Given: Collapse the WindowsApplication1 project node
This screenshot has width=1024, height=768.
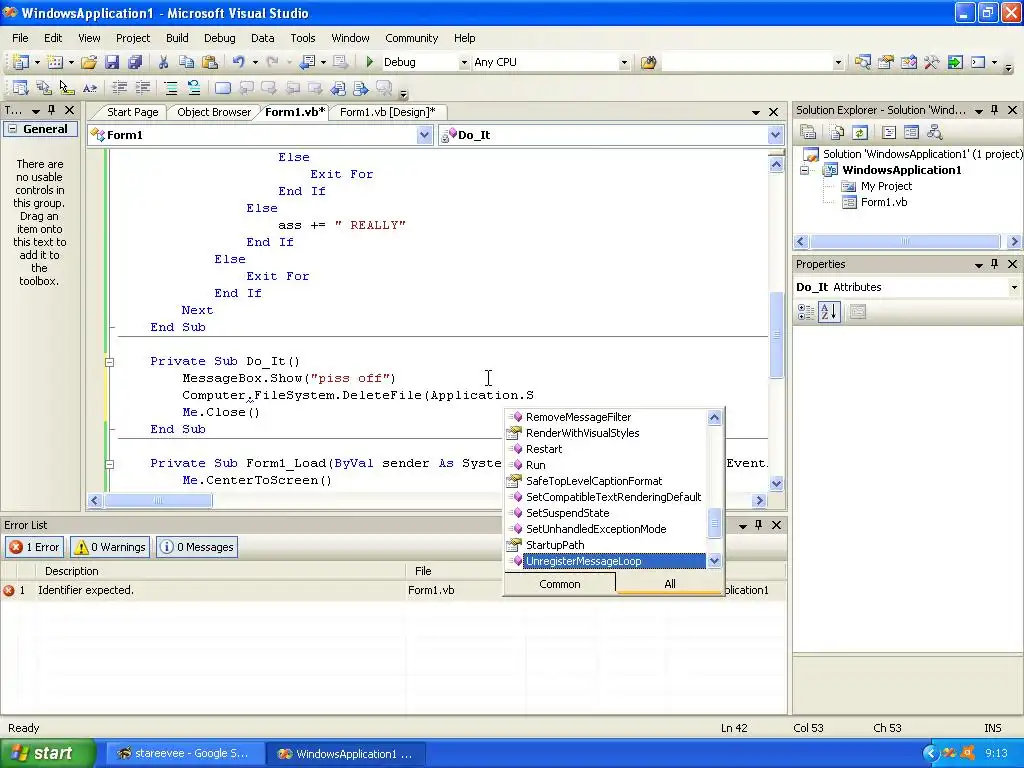Looking at the screenshot, I should pos(805,170).
